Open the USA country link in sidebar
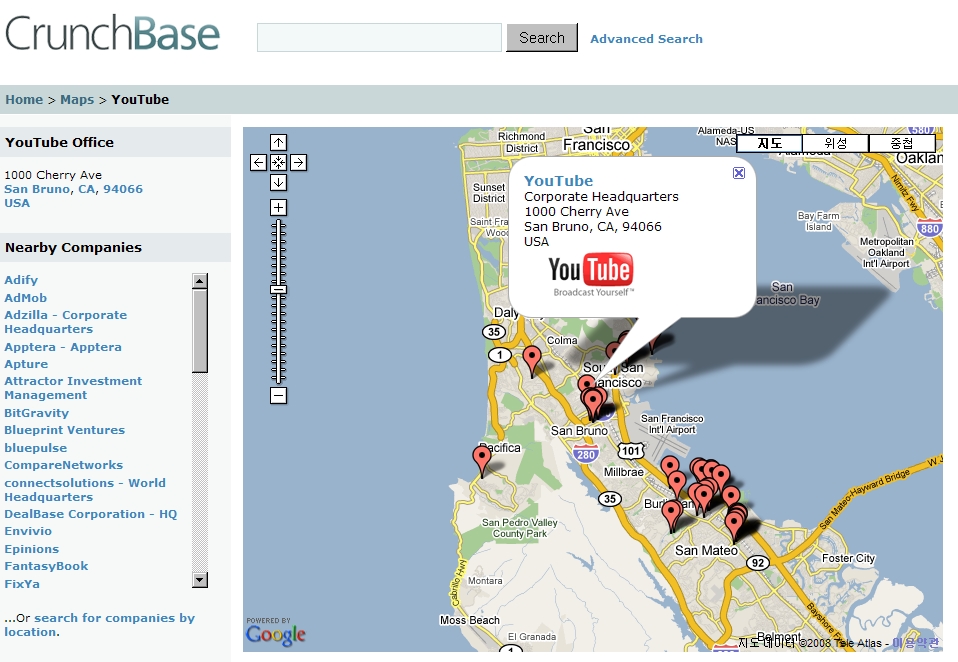 point(17,203)
